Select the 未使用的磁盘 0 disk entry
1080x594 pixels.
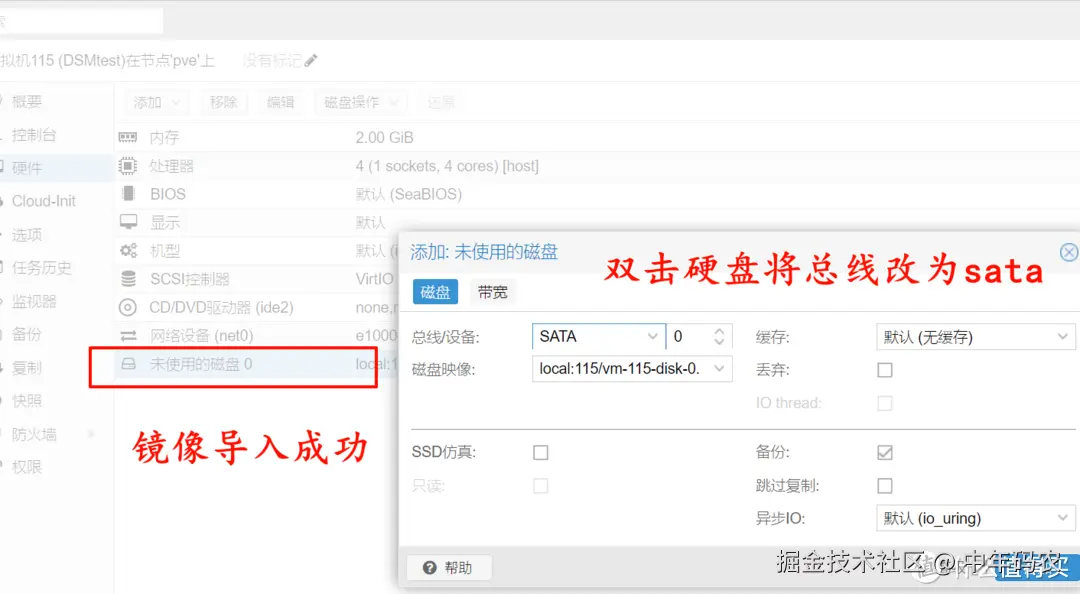click(200, 364)
